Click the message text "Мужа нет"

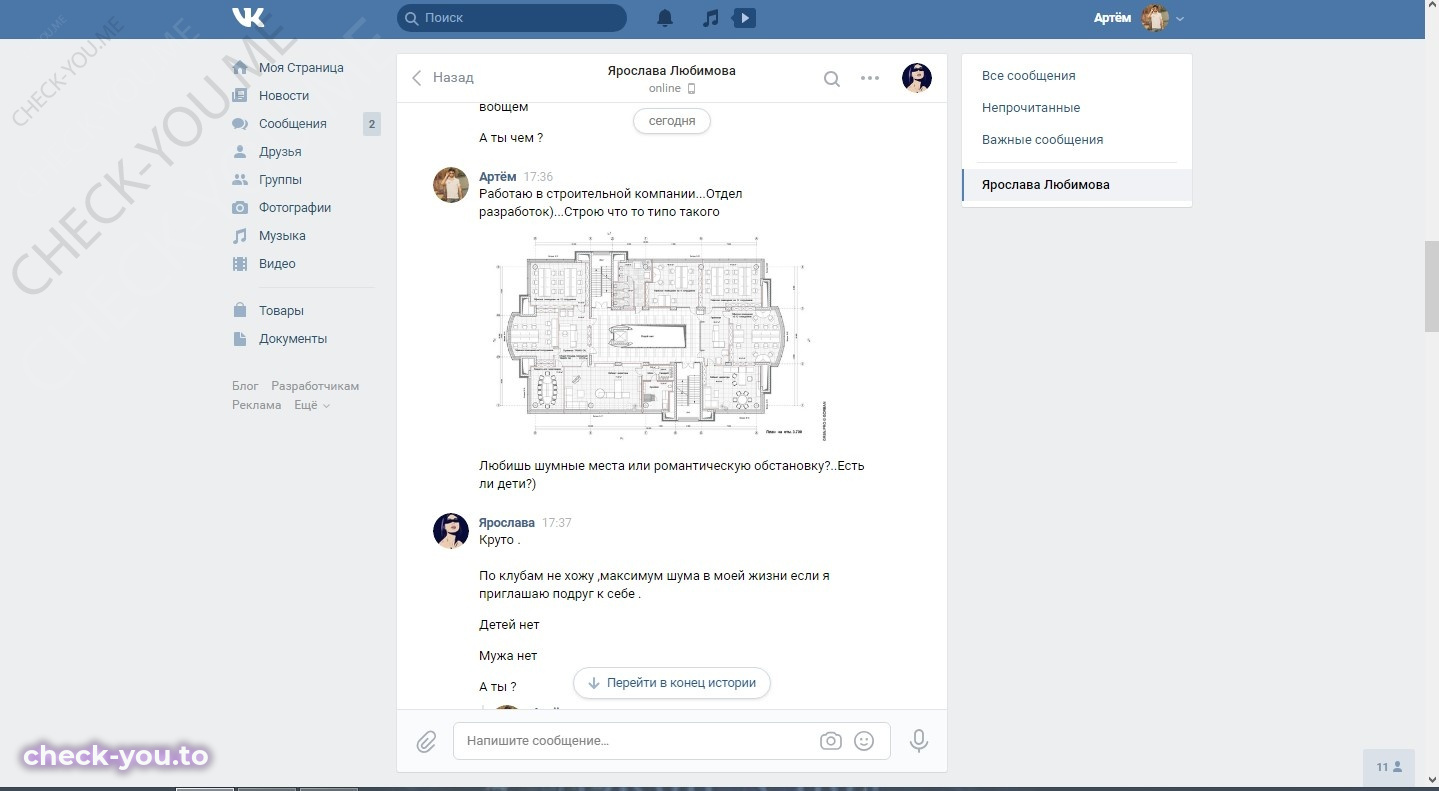click(508, 656)
